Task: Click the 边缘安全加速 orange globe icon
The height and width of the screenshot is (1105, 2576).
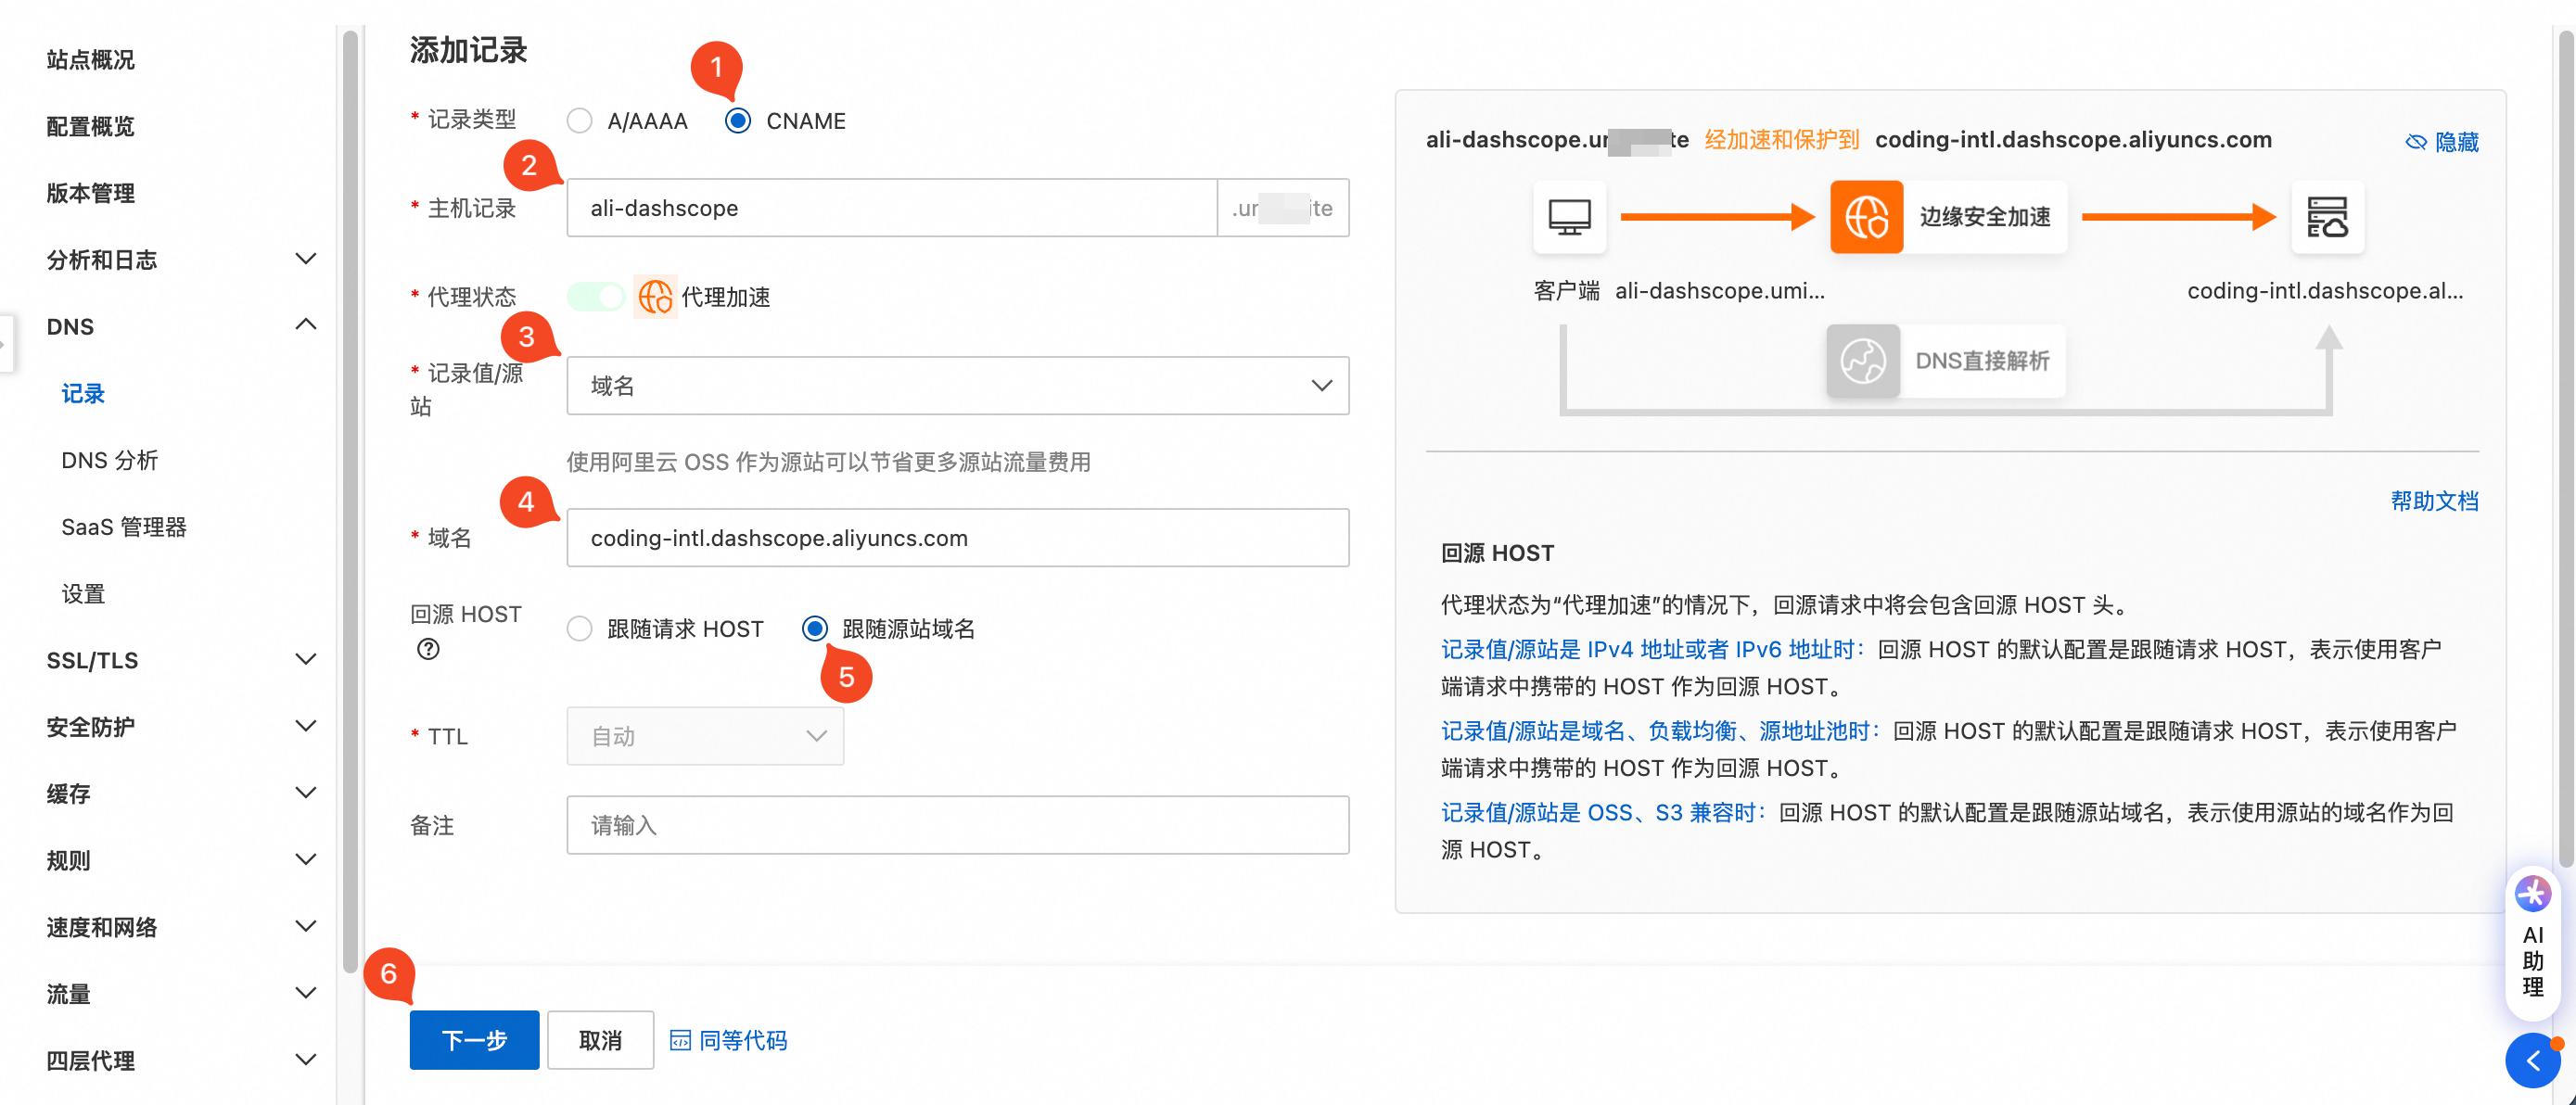Action: click(x=1866, y=216)
